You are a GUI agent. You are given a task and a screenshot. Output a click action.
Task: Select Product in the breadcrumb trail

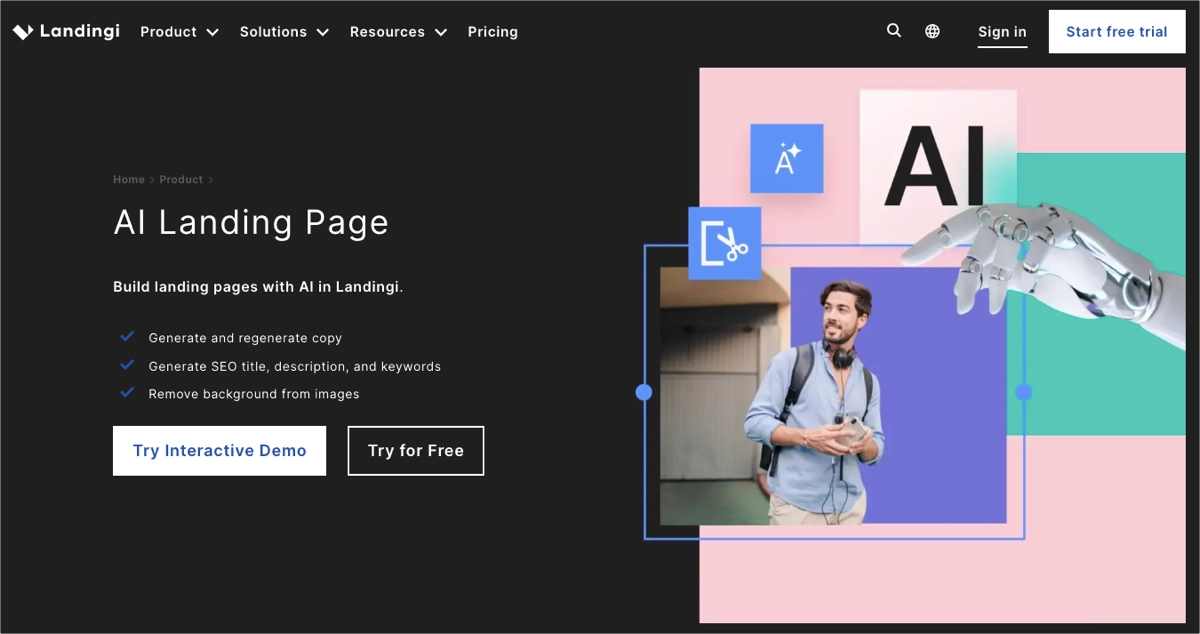point(180,179)
